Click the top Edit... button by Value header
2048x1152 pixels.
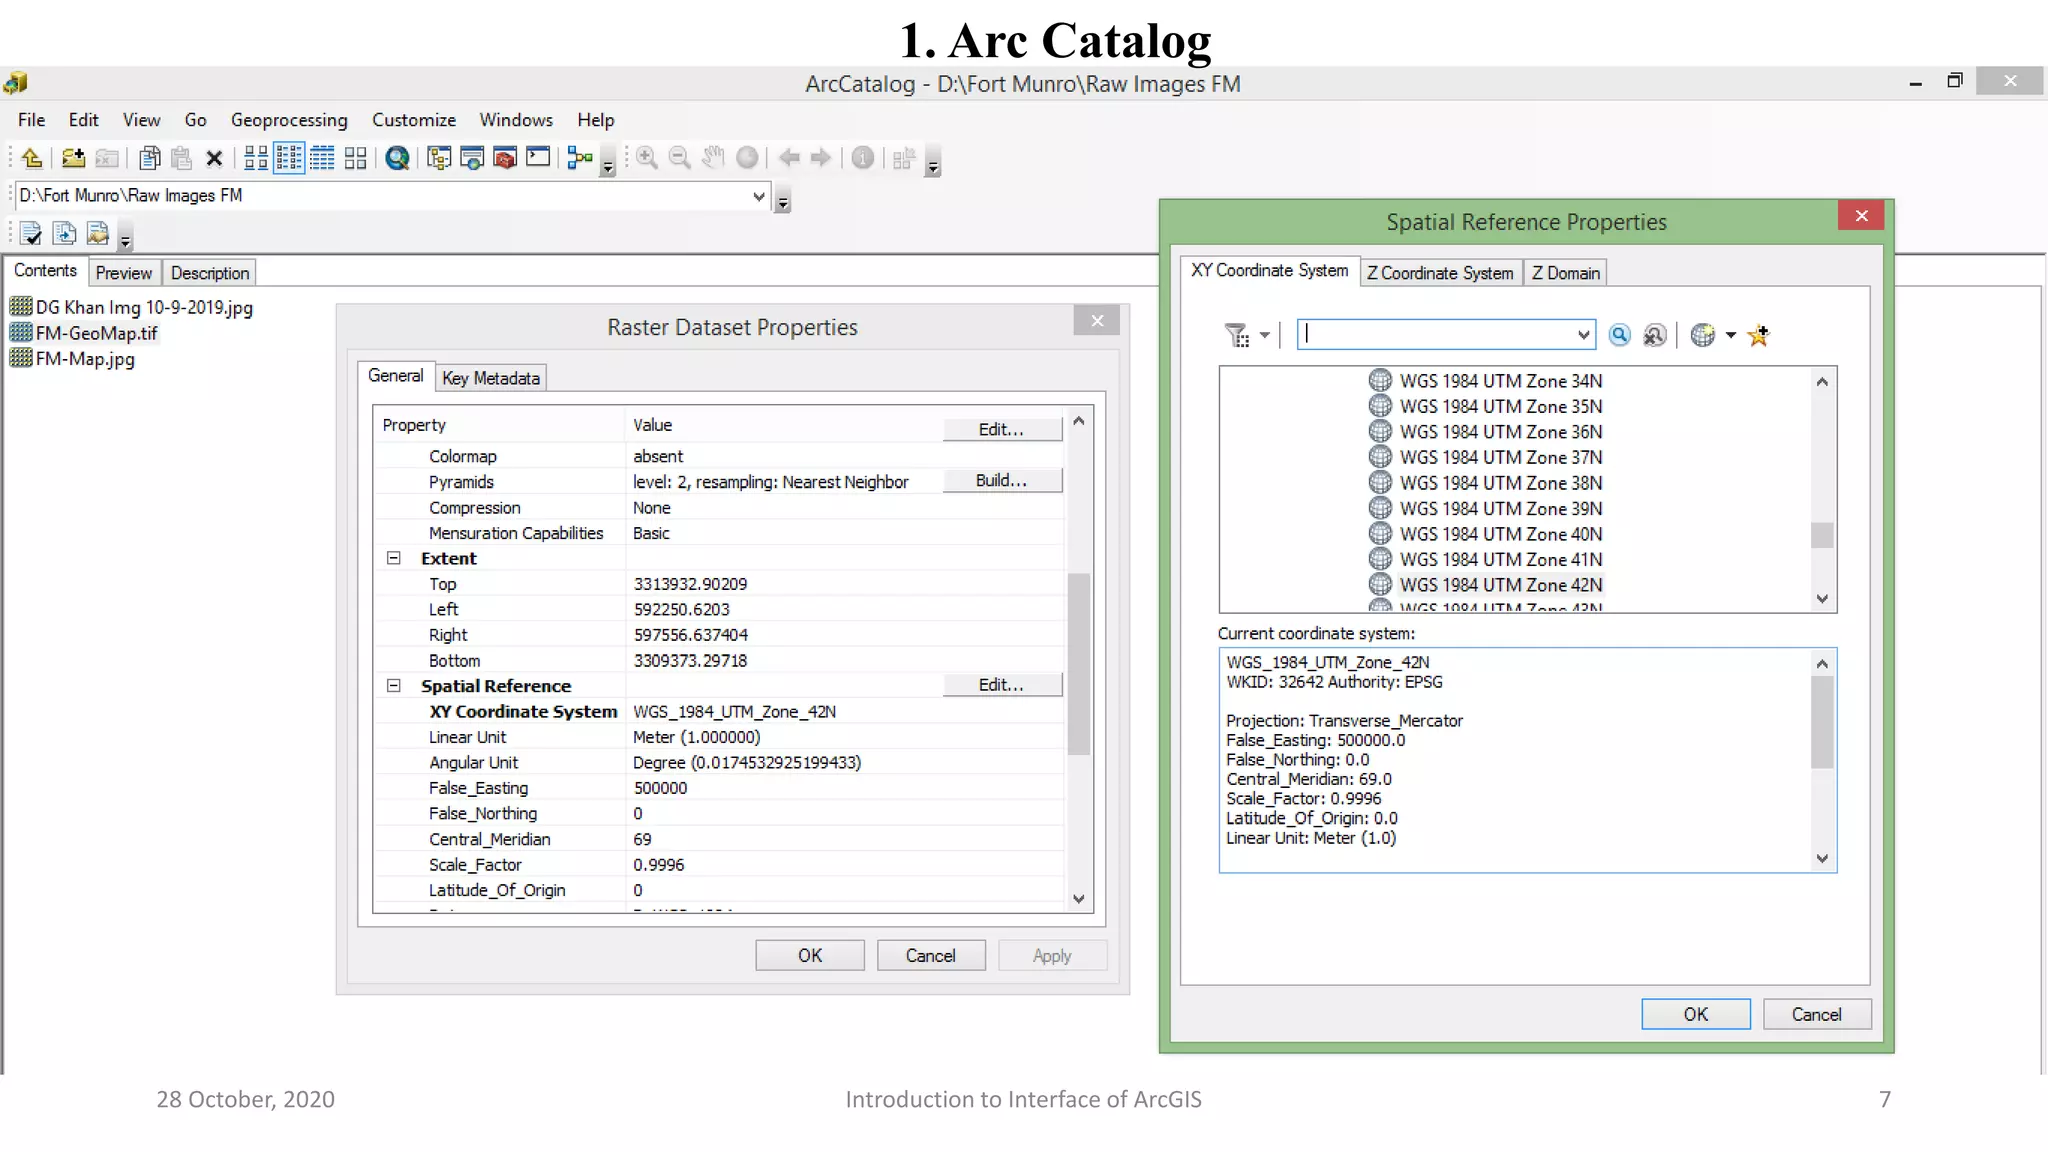[x=1002, y=429]
